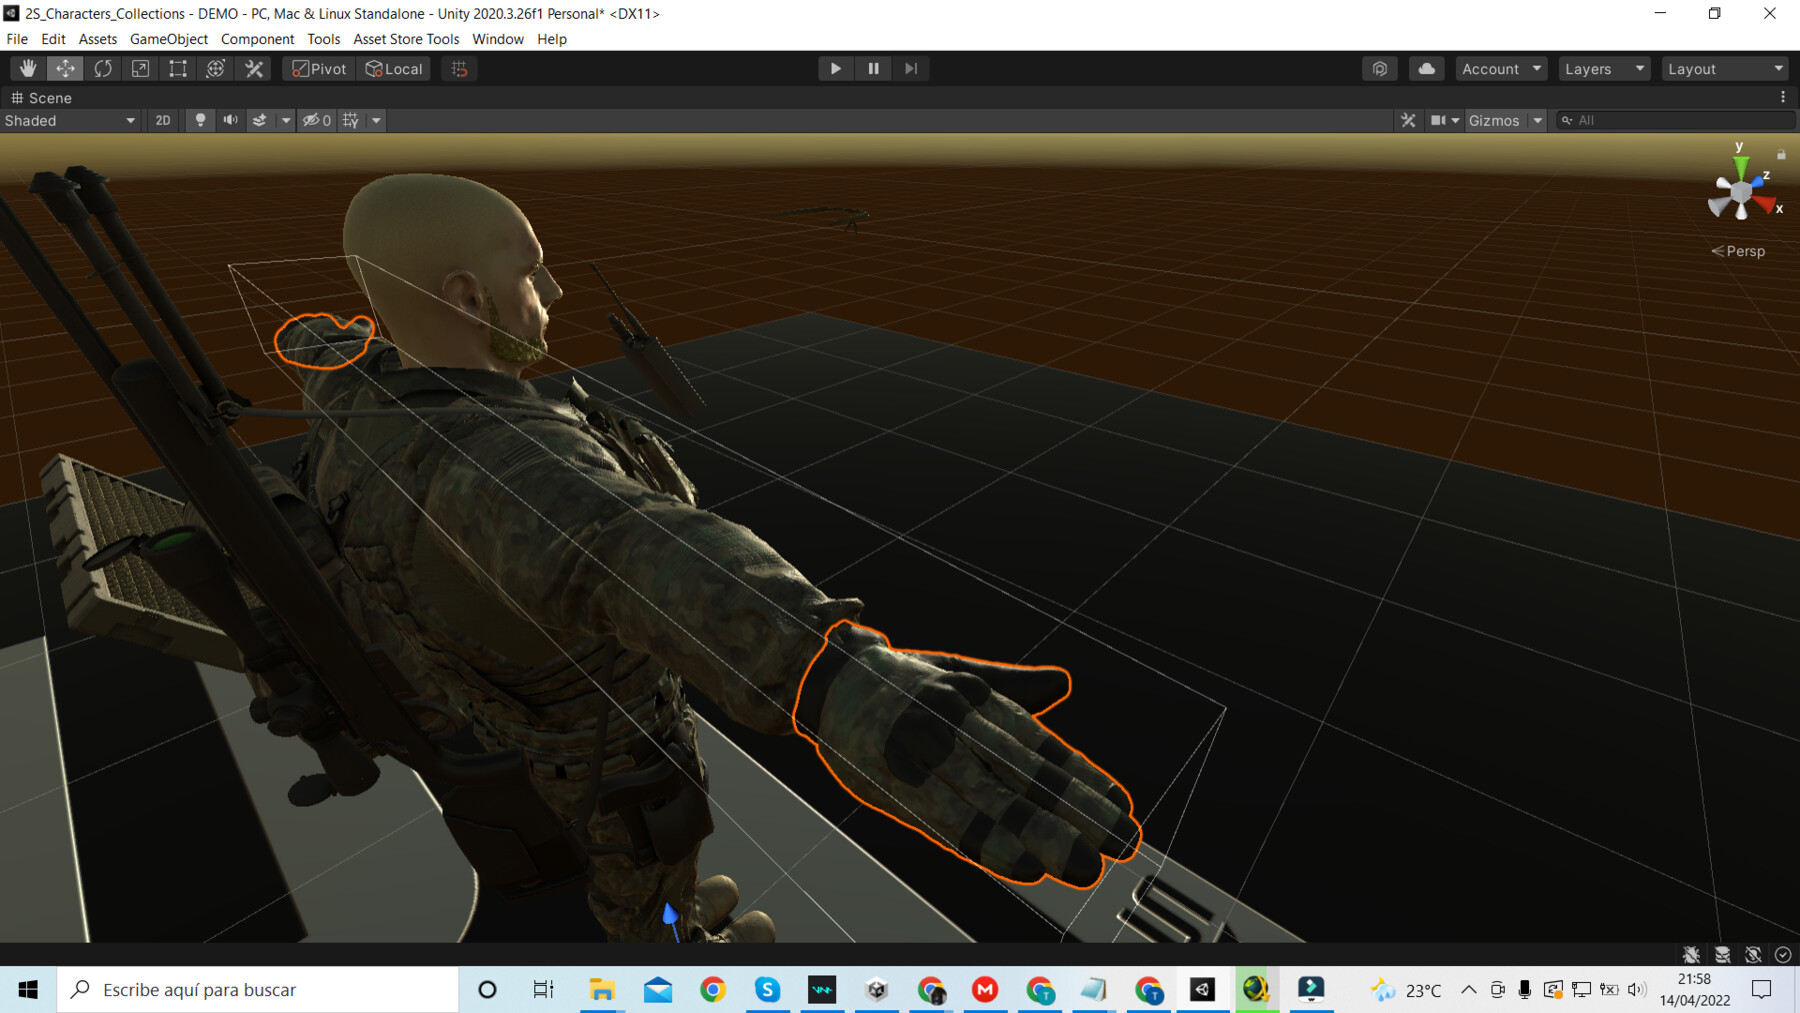1800x1013 pixels.
Task: Select the Scale tool
Action: coord(140,69)
